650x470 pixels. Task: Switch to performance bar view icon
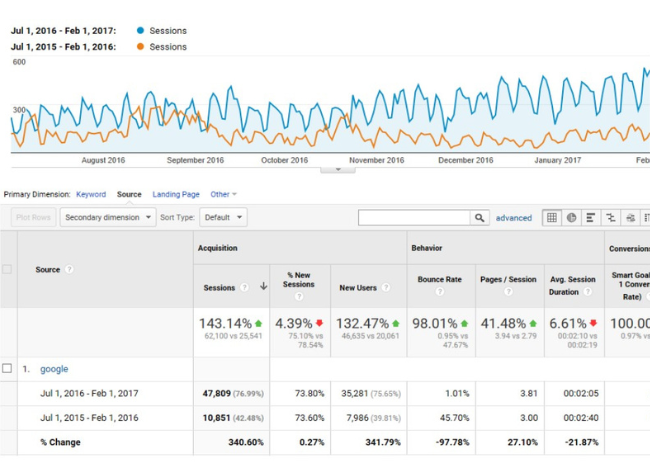[591, 218]
